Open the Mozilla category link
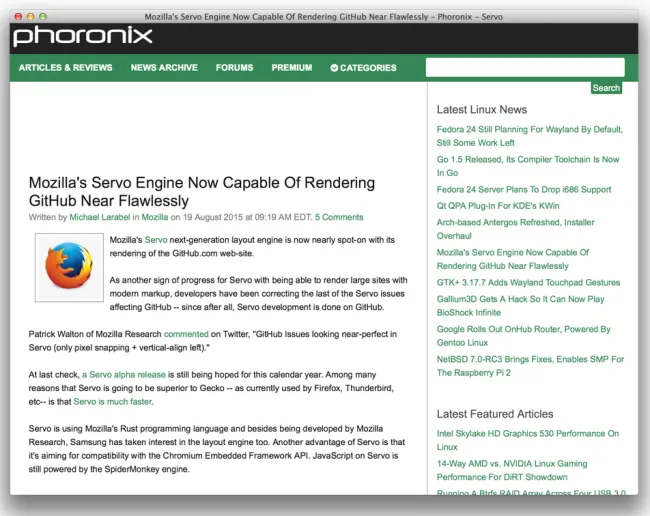650x516 pixels. (x=155, y=217)
